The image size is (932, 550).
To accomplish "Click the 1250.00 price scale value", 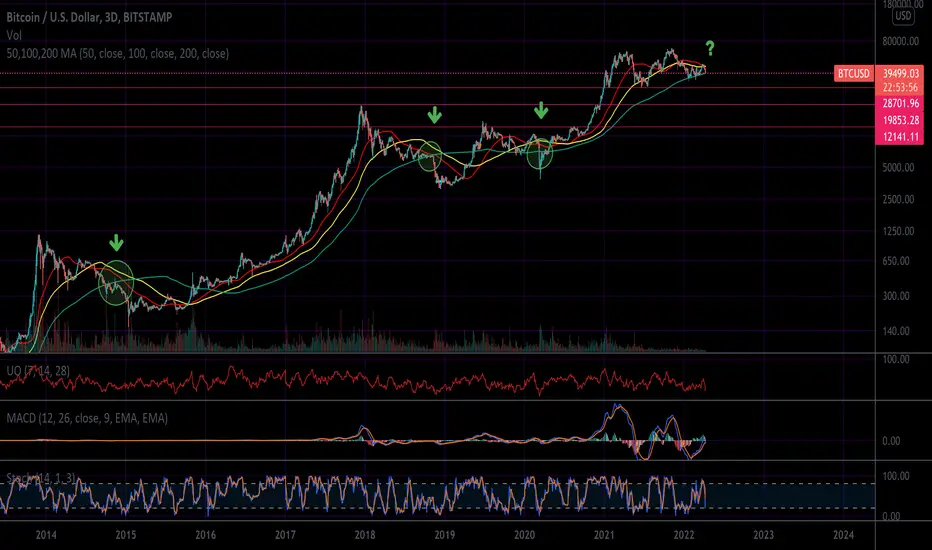I will click(x=898, y=231).
